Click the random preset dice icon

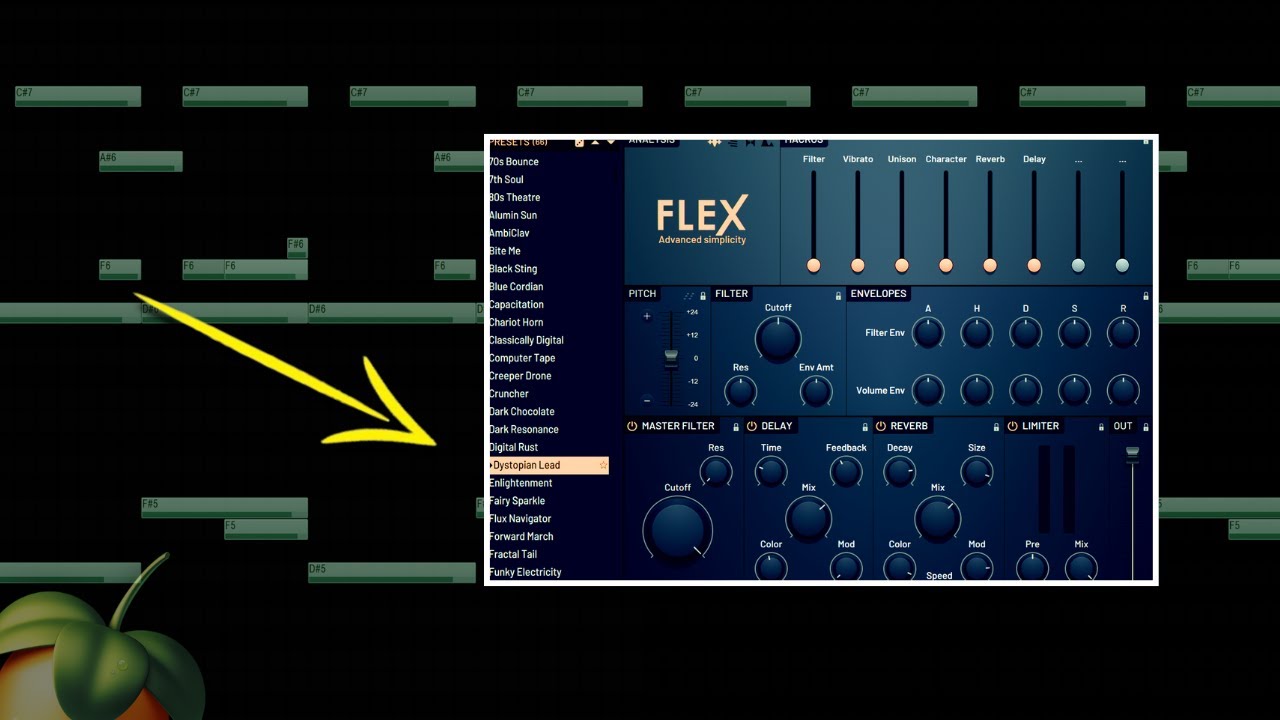coord(579,143)
